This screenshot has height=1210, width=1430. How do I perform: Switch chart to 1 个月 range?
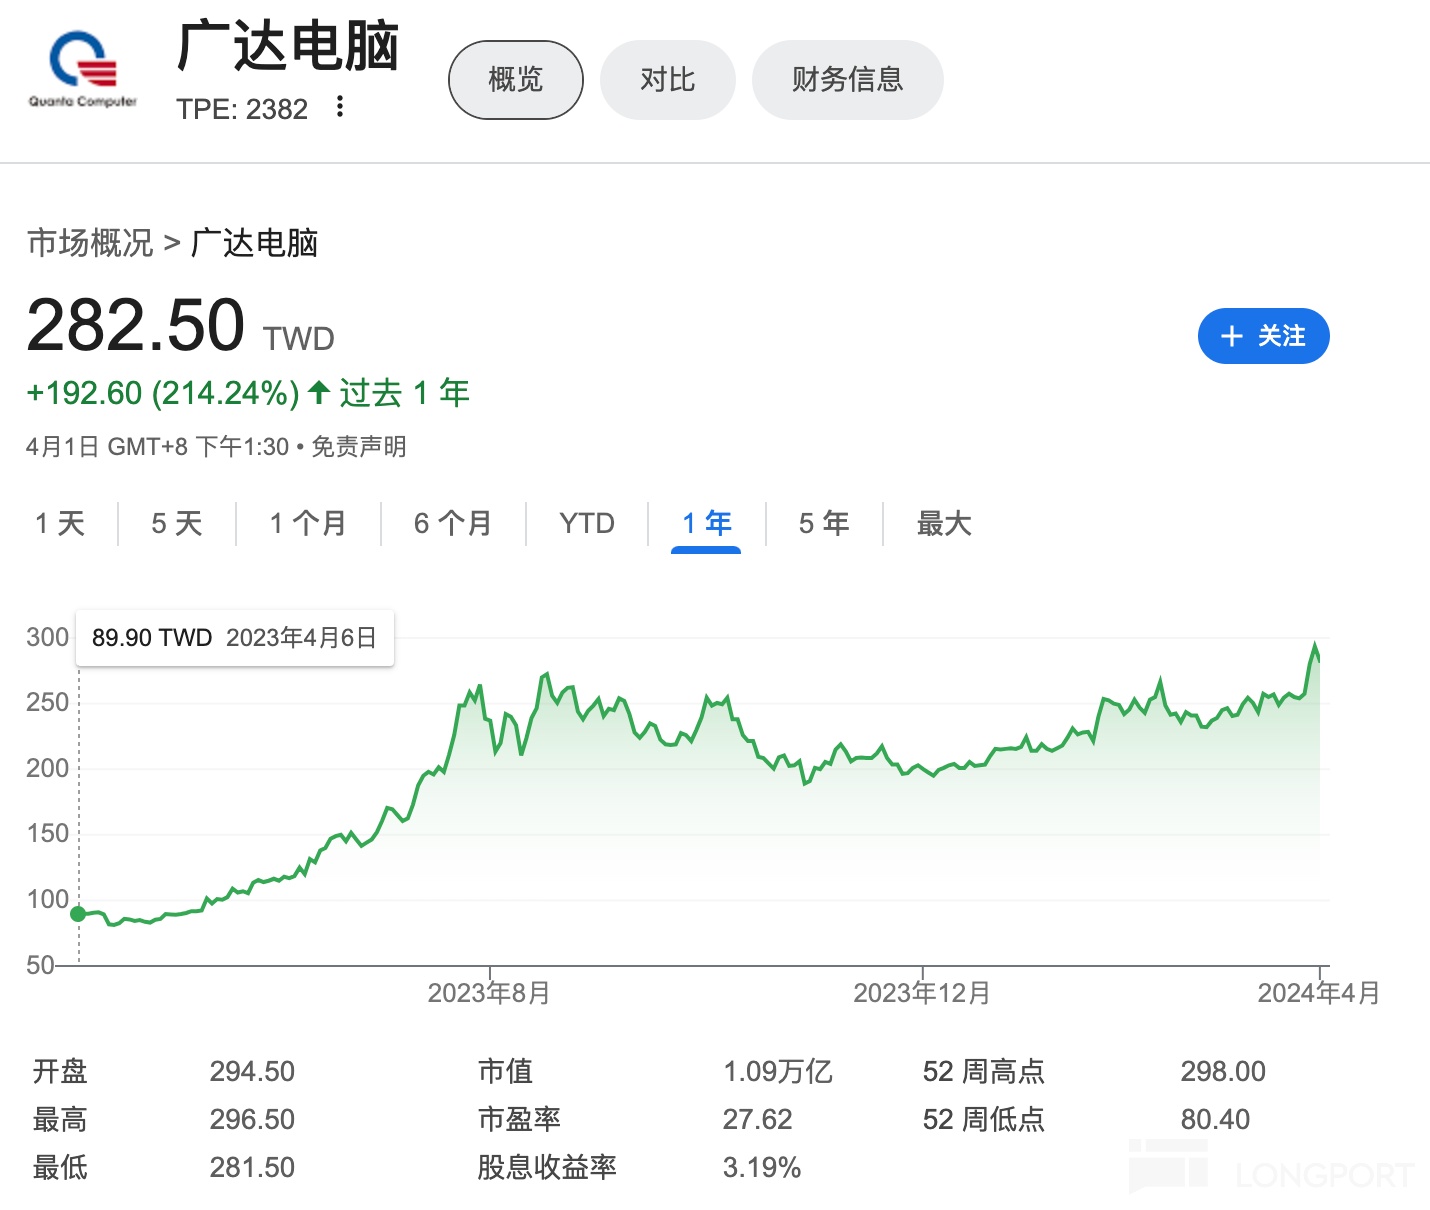pyautogui.click(x=308, y=523)
